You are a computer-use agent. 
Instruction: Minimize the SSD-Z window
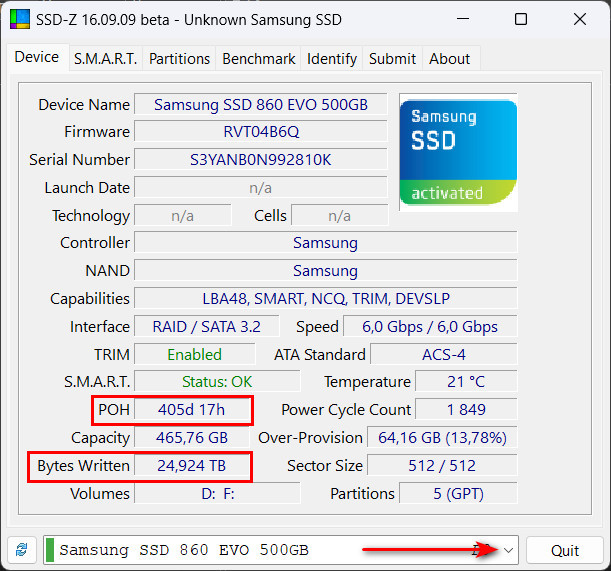(463, 19)
